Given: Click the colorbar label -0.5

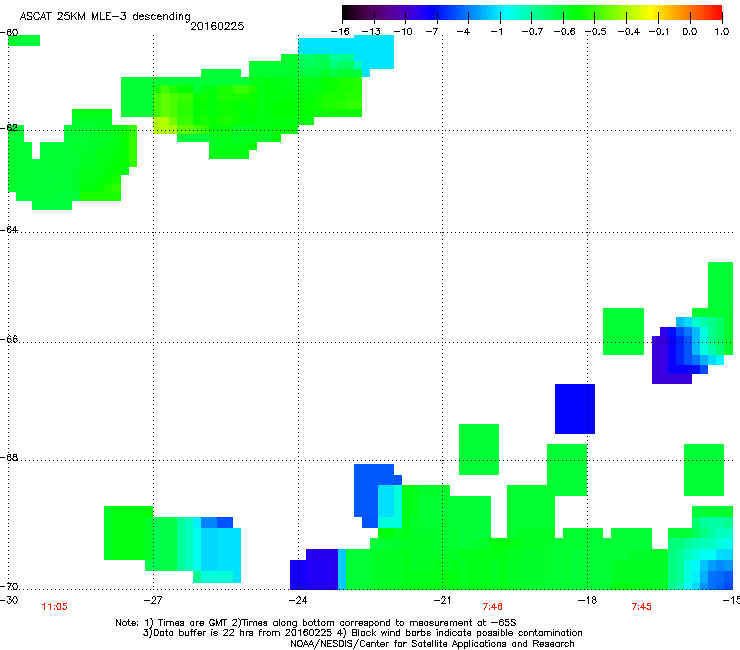Looking at the screenshot, I should (596, 32).
